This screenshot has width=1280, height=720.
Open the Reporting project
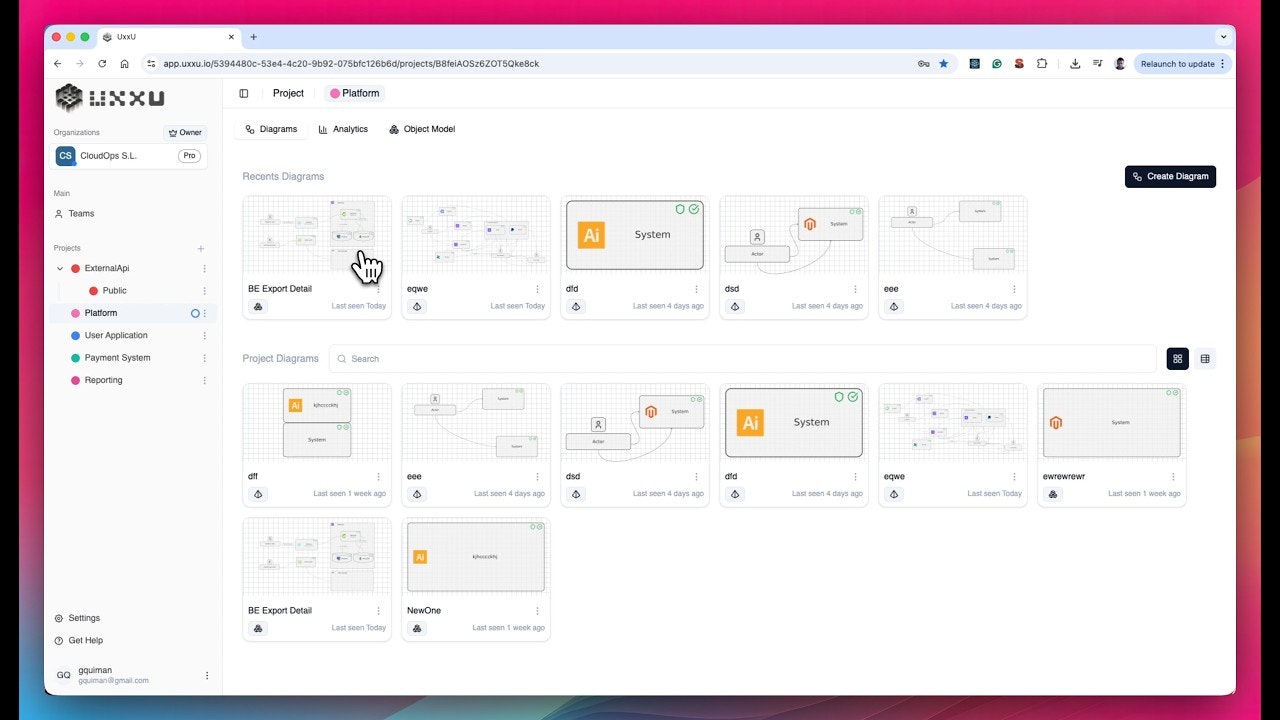point(103,380)
